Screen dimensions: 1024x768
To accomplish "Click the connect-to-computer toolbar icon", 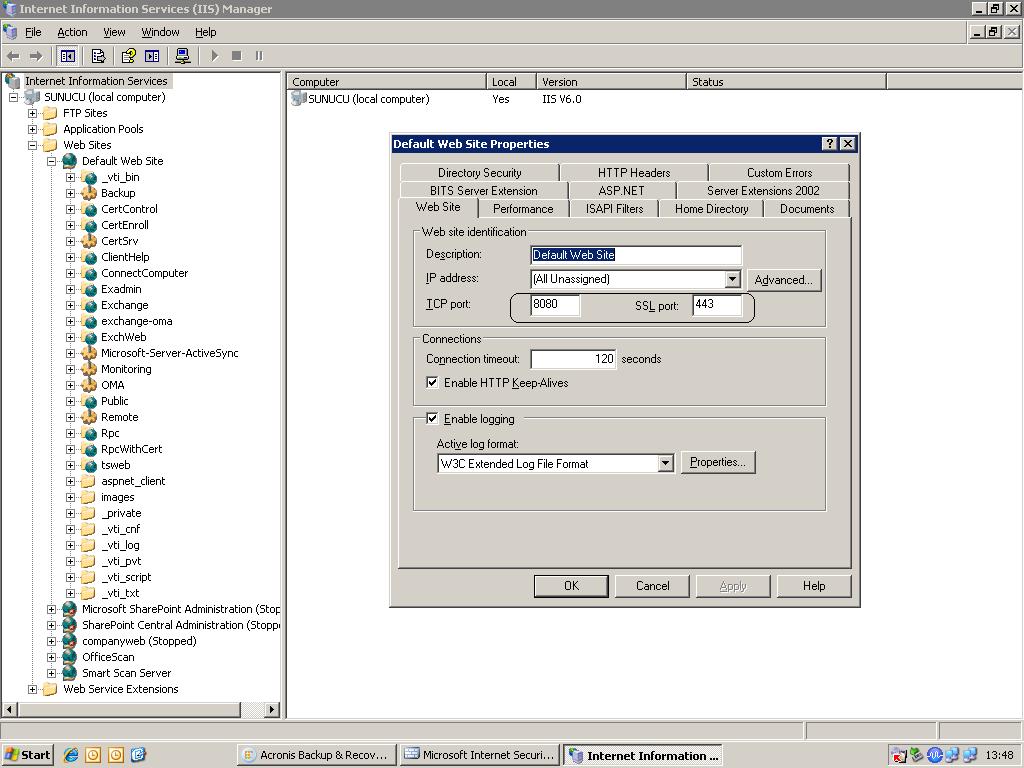I will tap(183, 56).
